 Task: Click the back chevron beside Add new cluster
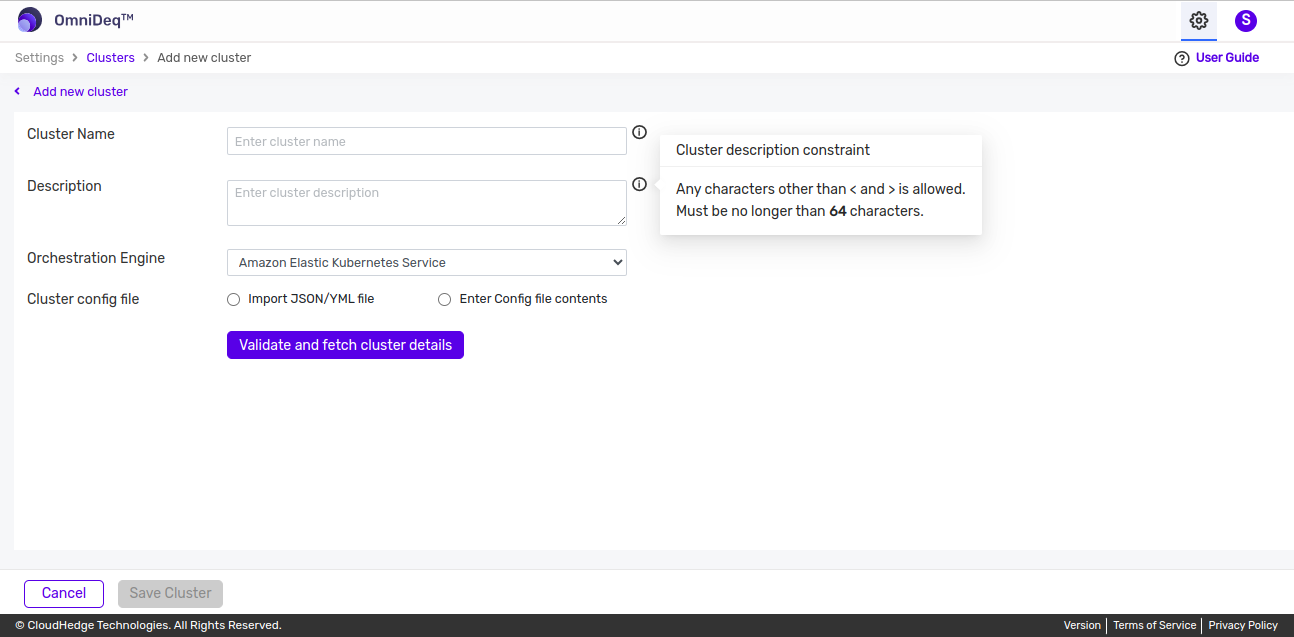click(17, 91)
